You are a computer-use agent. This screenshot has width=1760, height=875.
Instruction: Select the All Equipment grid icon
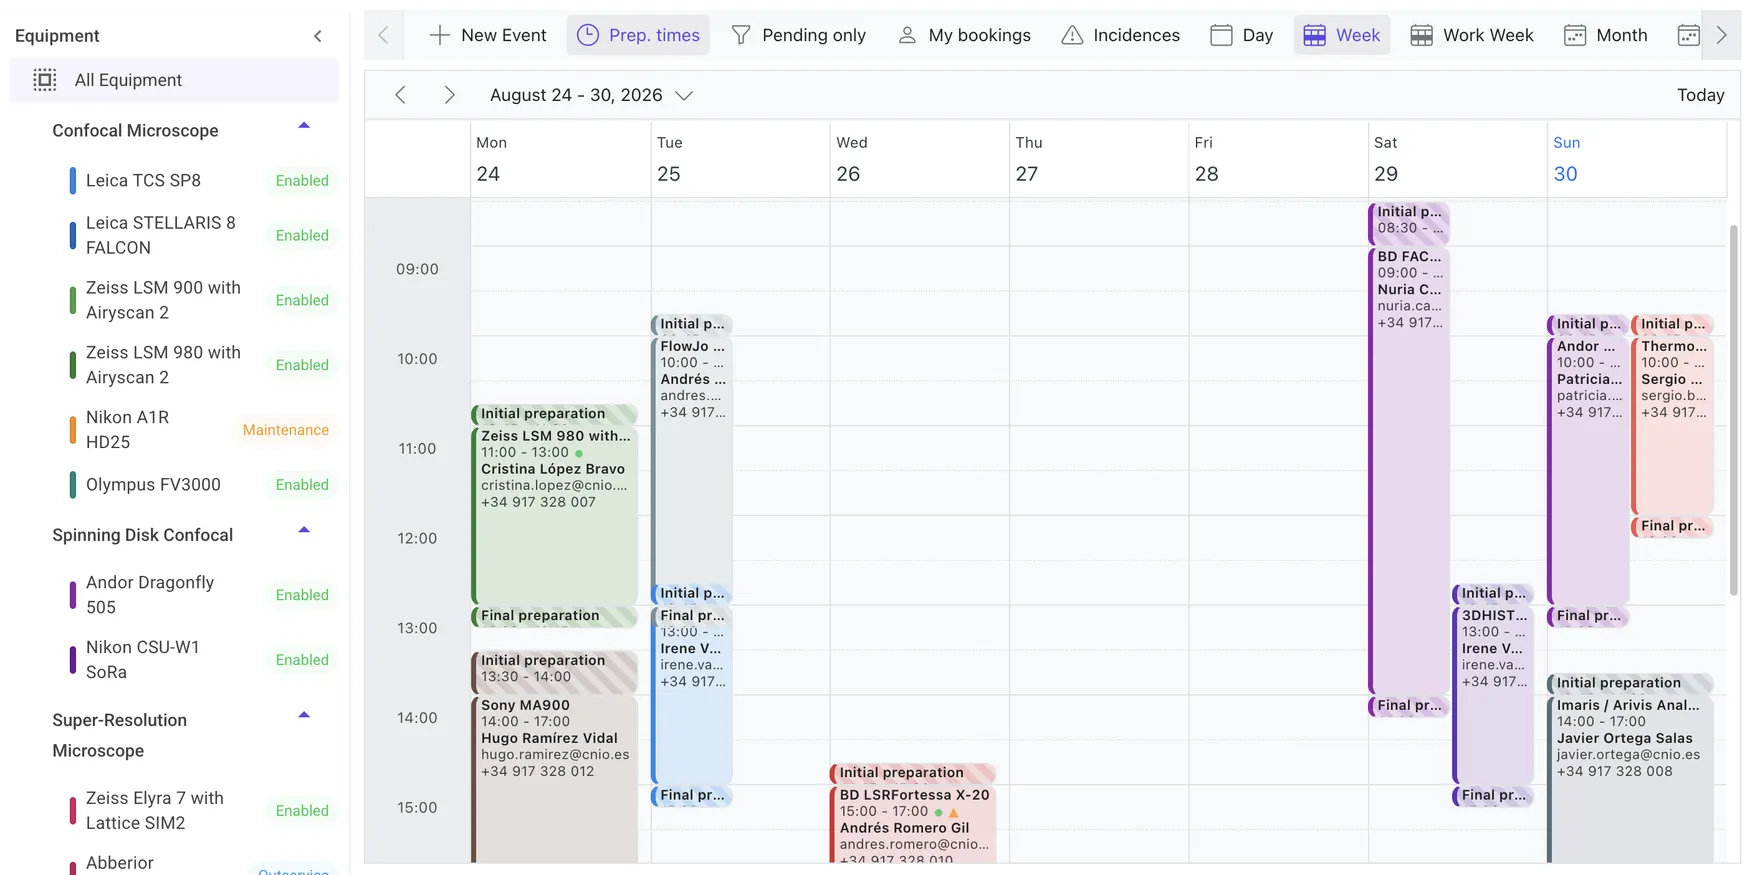(45, 80)
